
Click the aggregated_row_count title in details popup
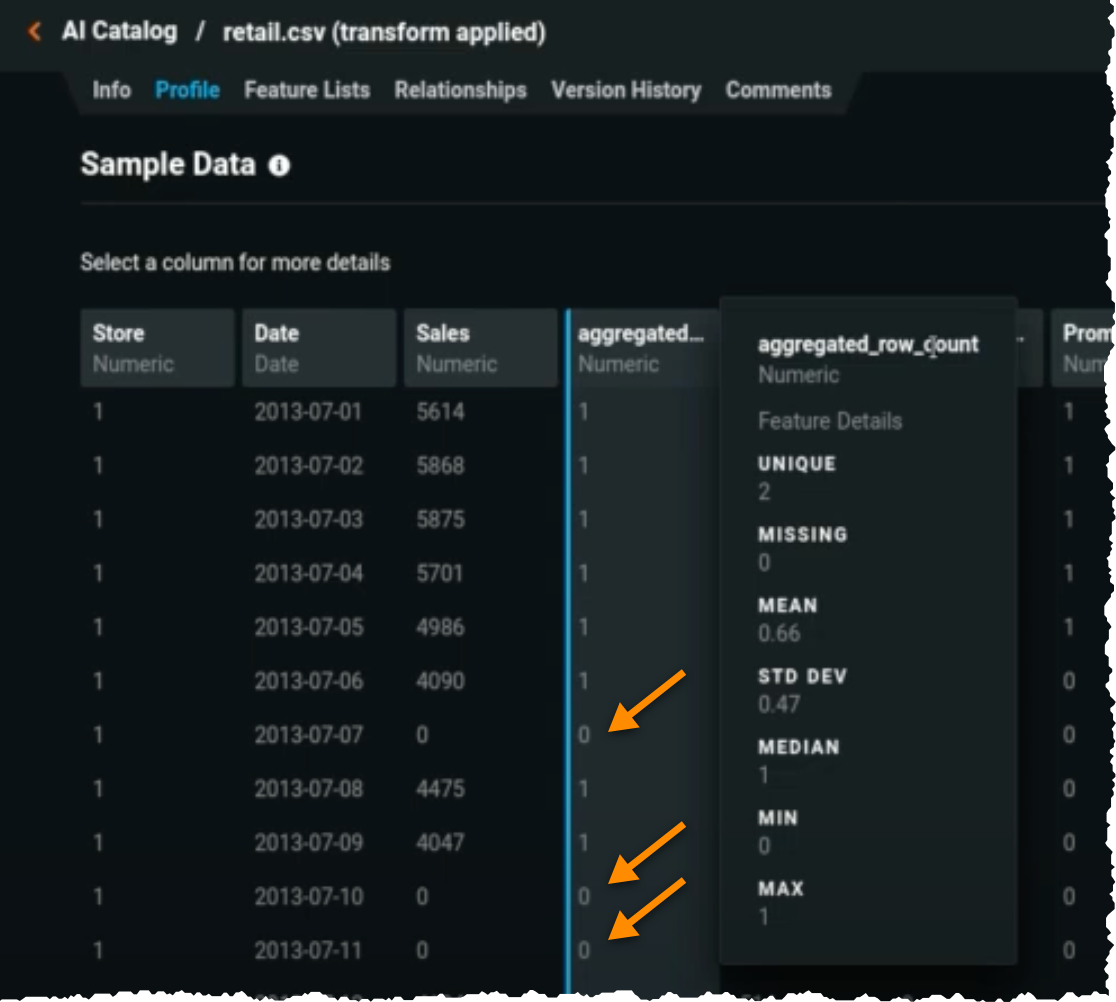click(867, 345)
